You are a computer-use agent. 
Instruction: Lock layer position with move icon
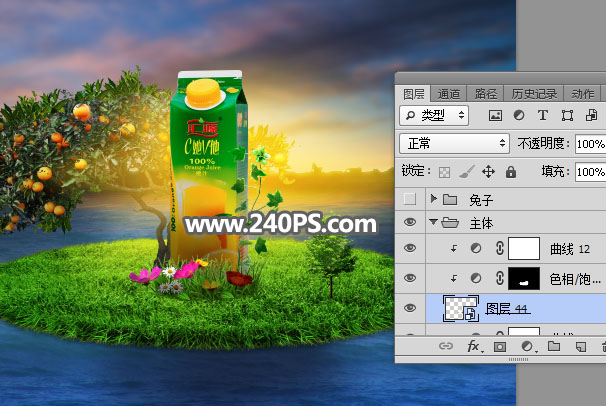coord(489,171)
